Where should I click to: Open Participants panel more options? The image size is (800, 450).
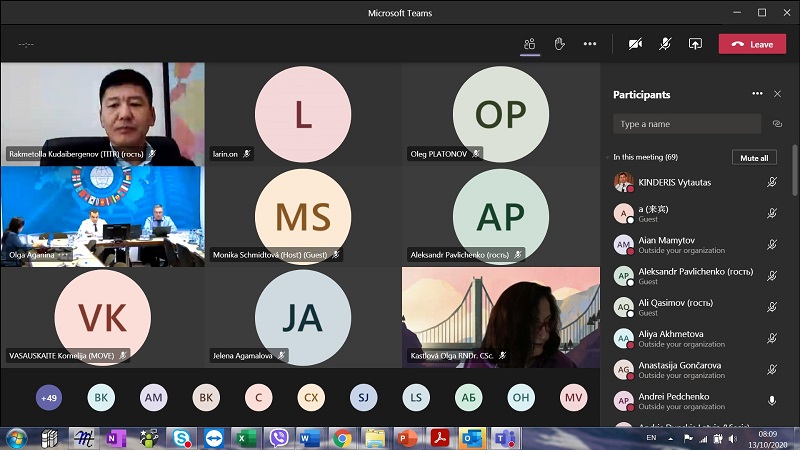coord(757,94)
